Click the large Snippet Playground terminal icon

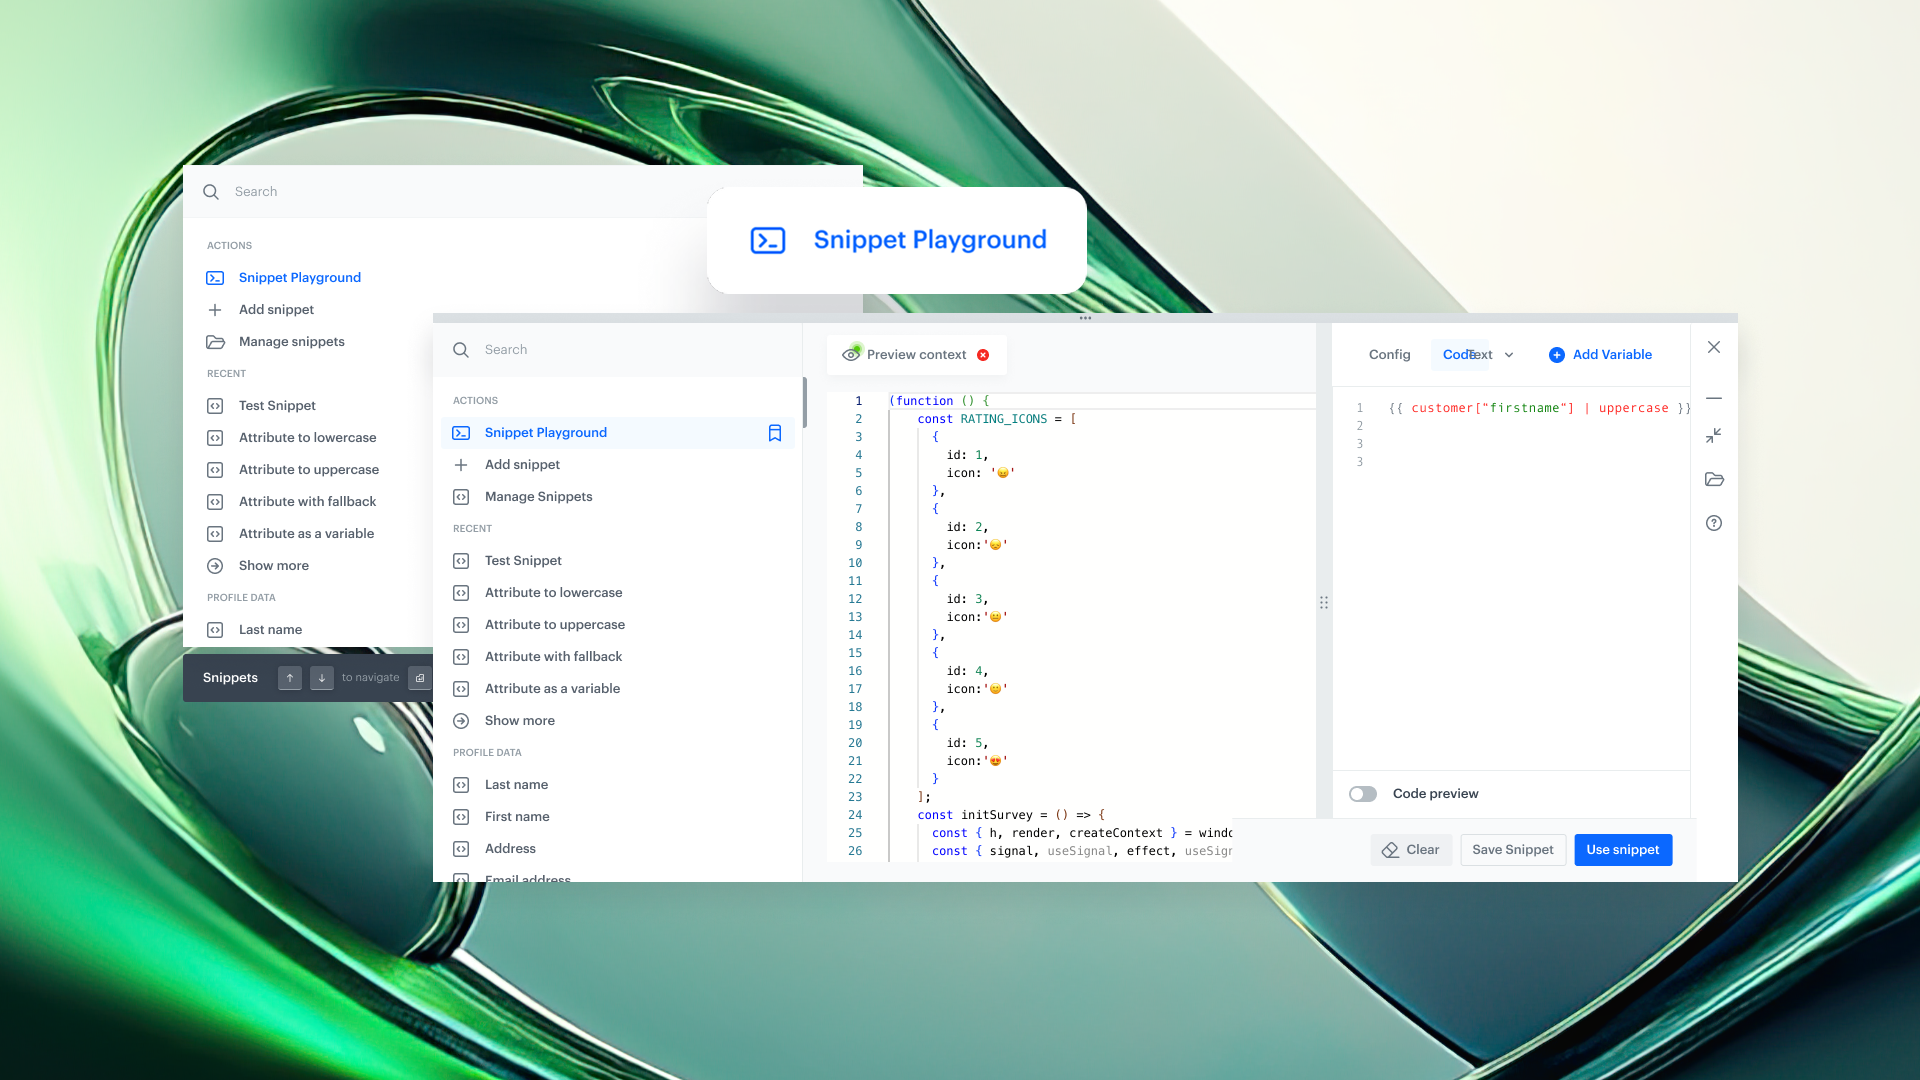pyautogui.click(x=767, y=241)
